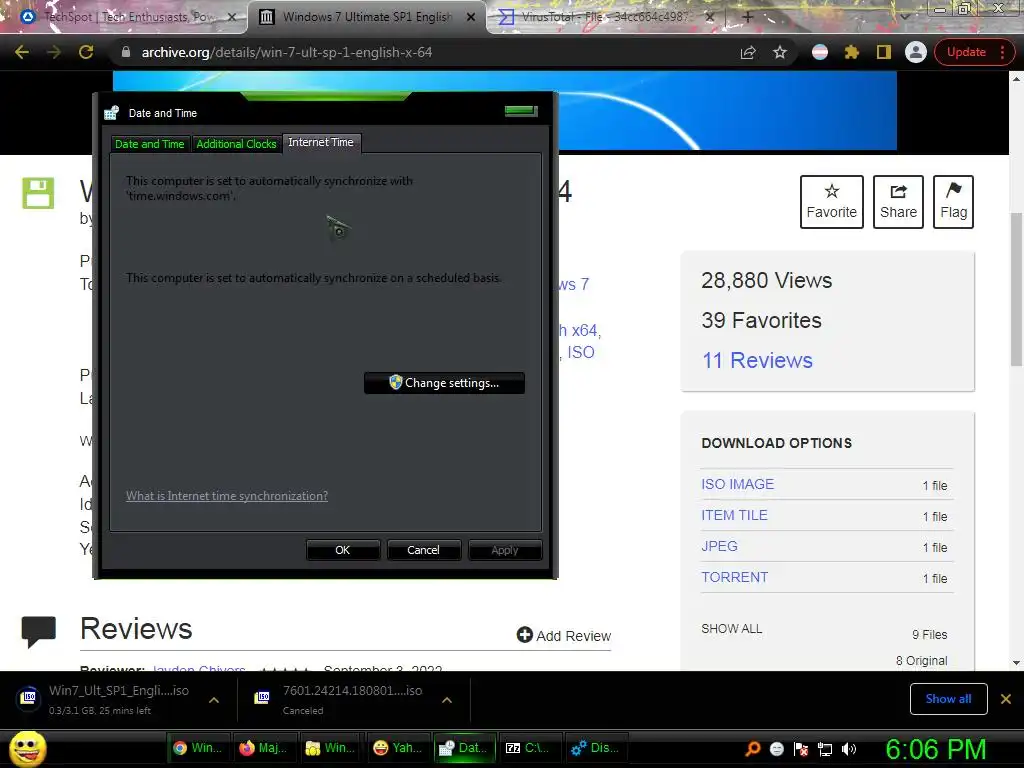Open the smiley Start button
Screen dimensions: 1024x768
[27, 748]
